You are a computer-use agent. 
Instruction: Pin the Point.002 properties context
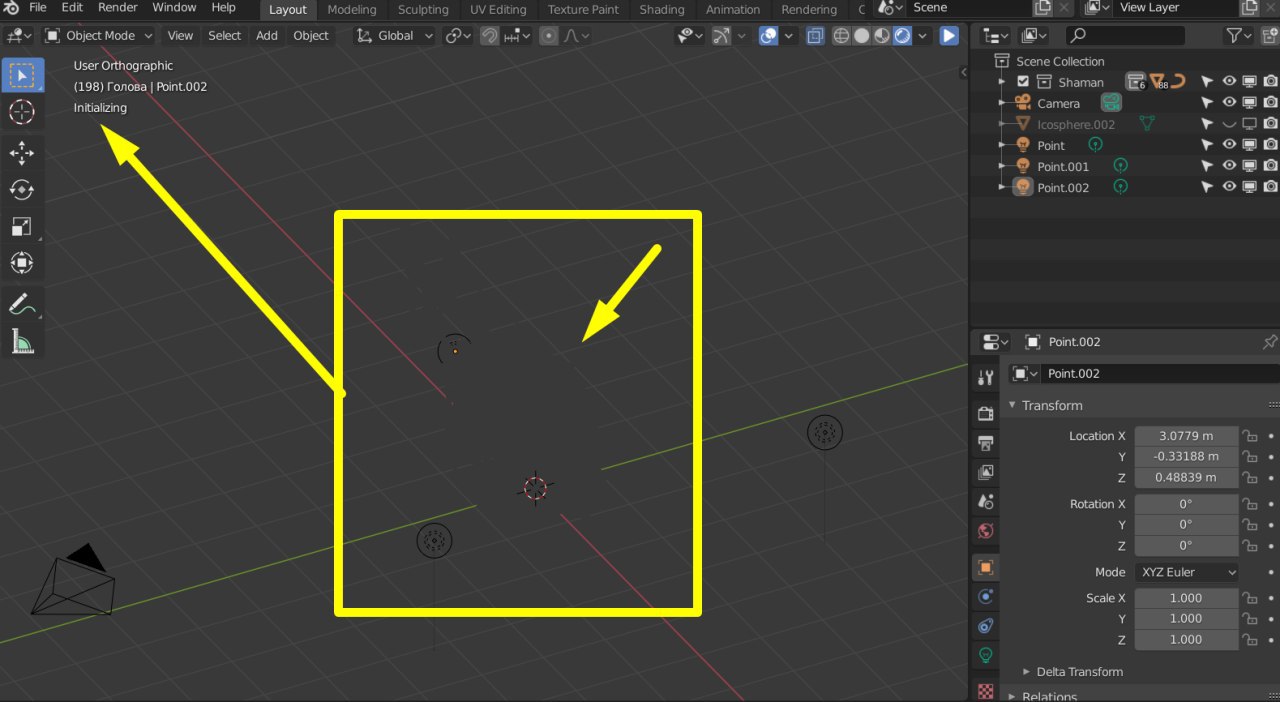[1269, 342]
